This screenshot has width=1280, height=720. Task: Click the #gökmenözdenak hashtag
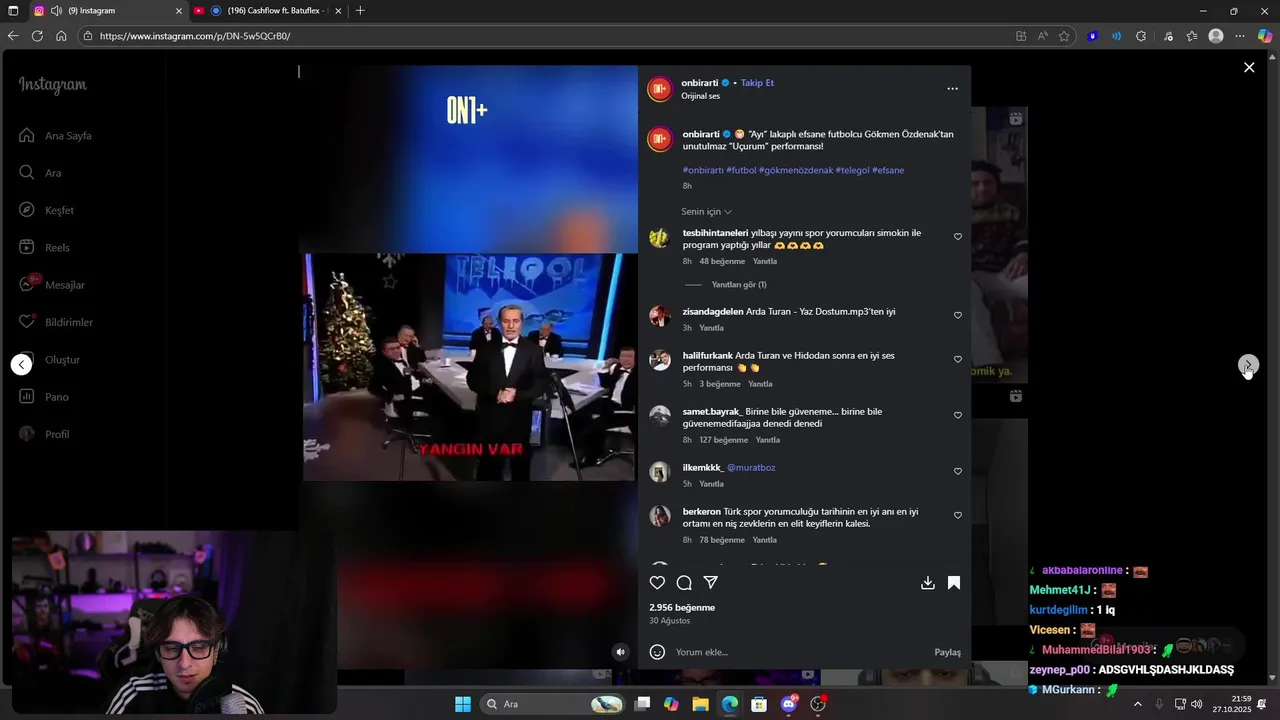pos(796,171)
